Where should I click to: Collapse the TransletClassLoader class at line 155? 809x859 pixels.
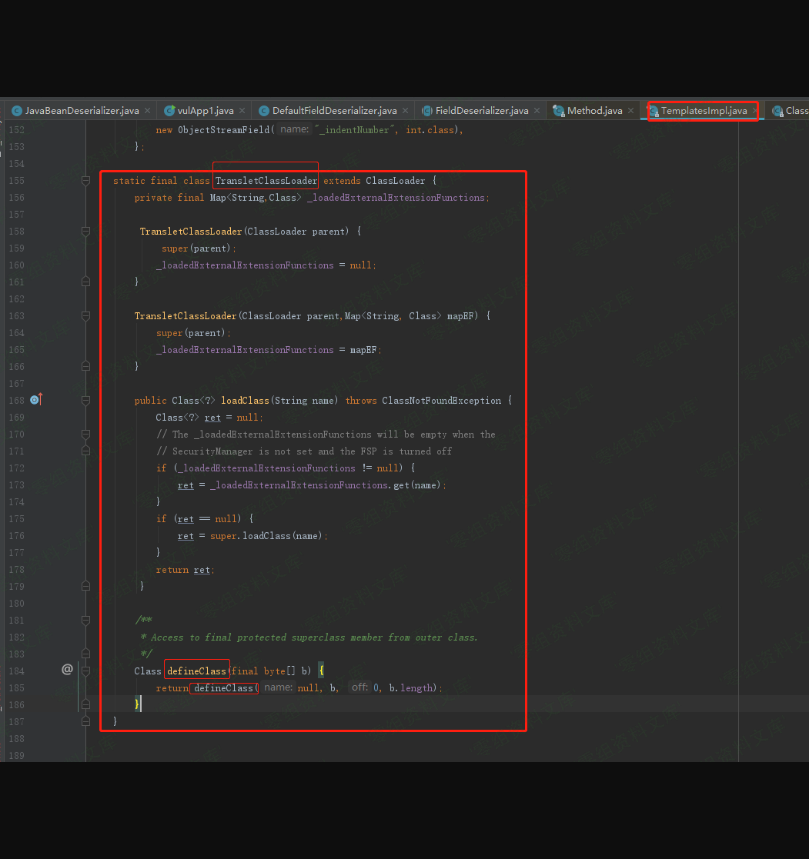(x=86, y=181)
